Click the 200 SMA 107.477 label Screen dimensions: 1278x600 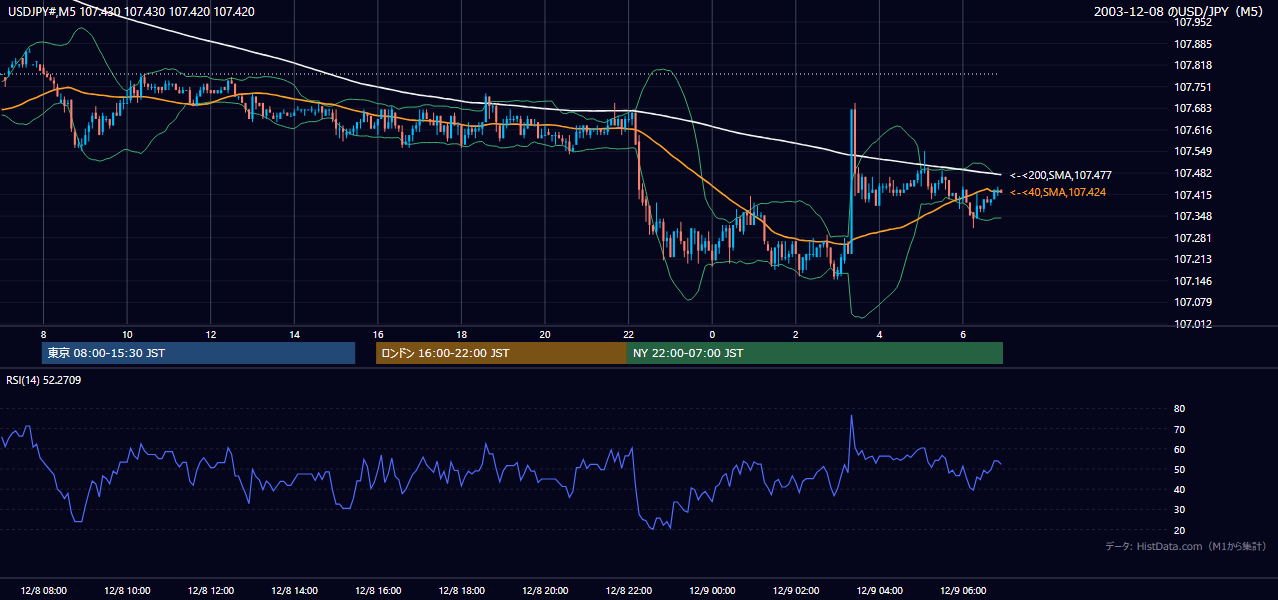(1061, 175)
